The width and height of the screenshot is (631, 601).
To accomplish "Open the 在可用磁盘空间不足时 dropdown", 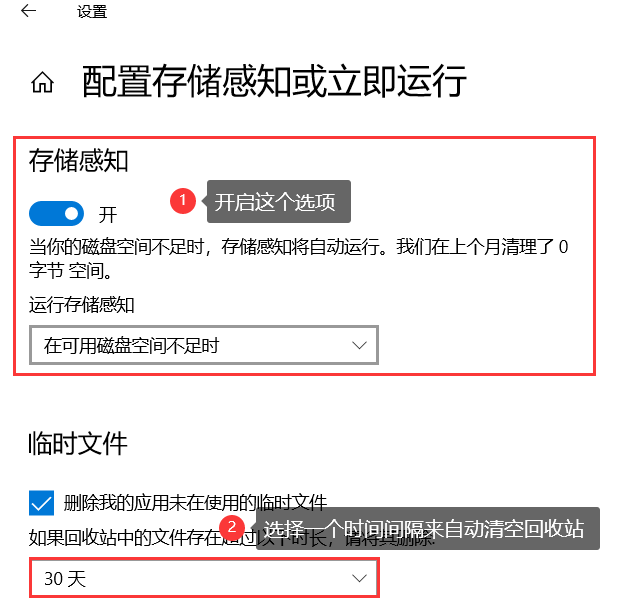I will pyautogui.click(x=204, y=345).
